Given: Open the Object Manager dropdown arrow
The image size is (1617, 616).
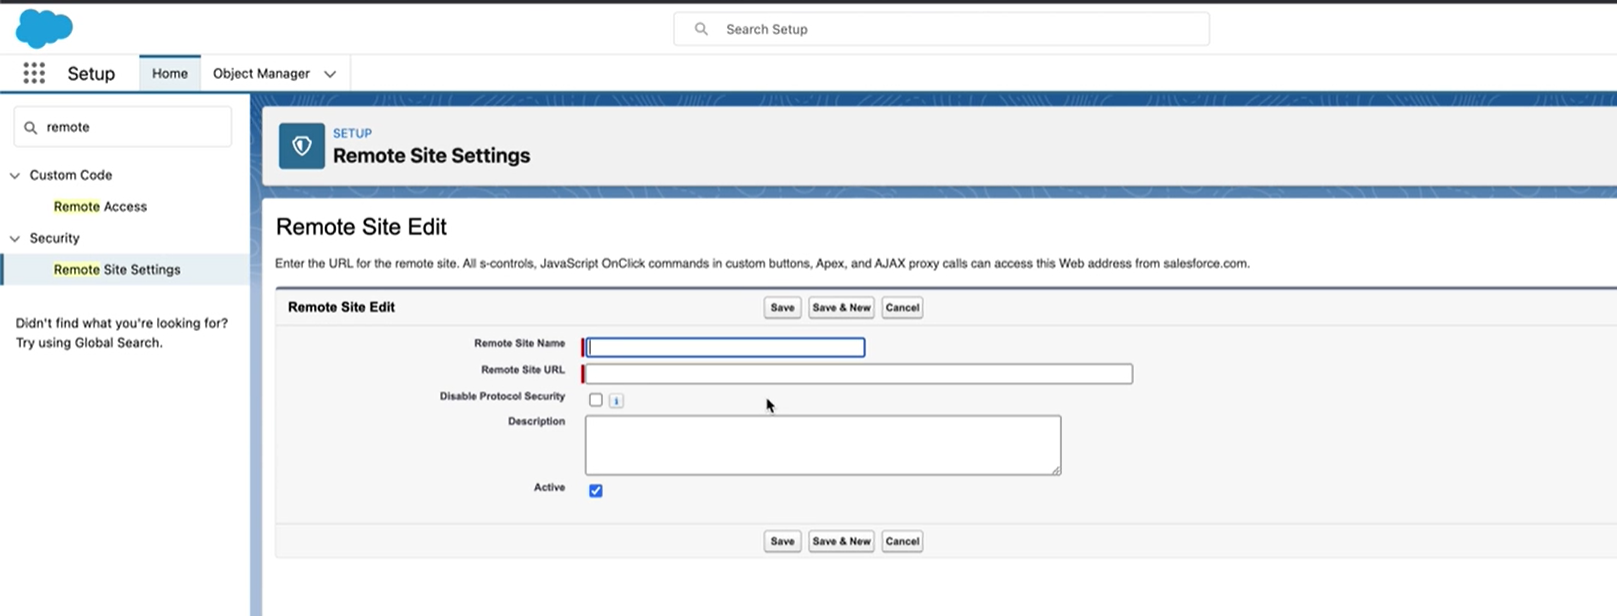Looking at the screenshot, I should 330,74.
